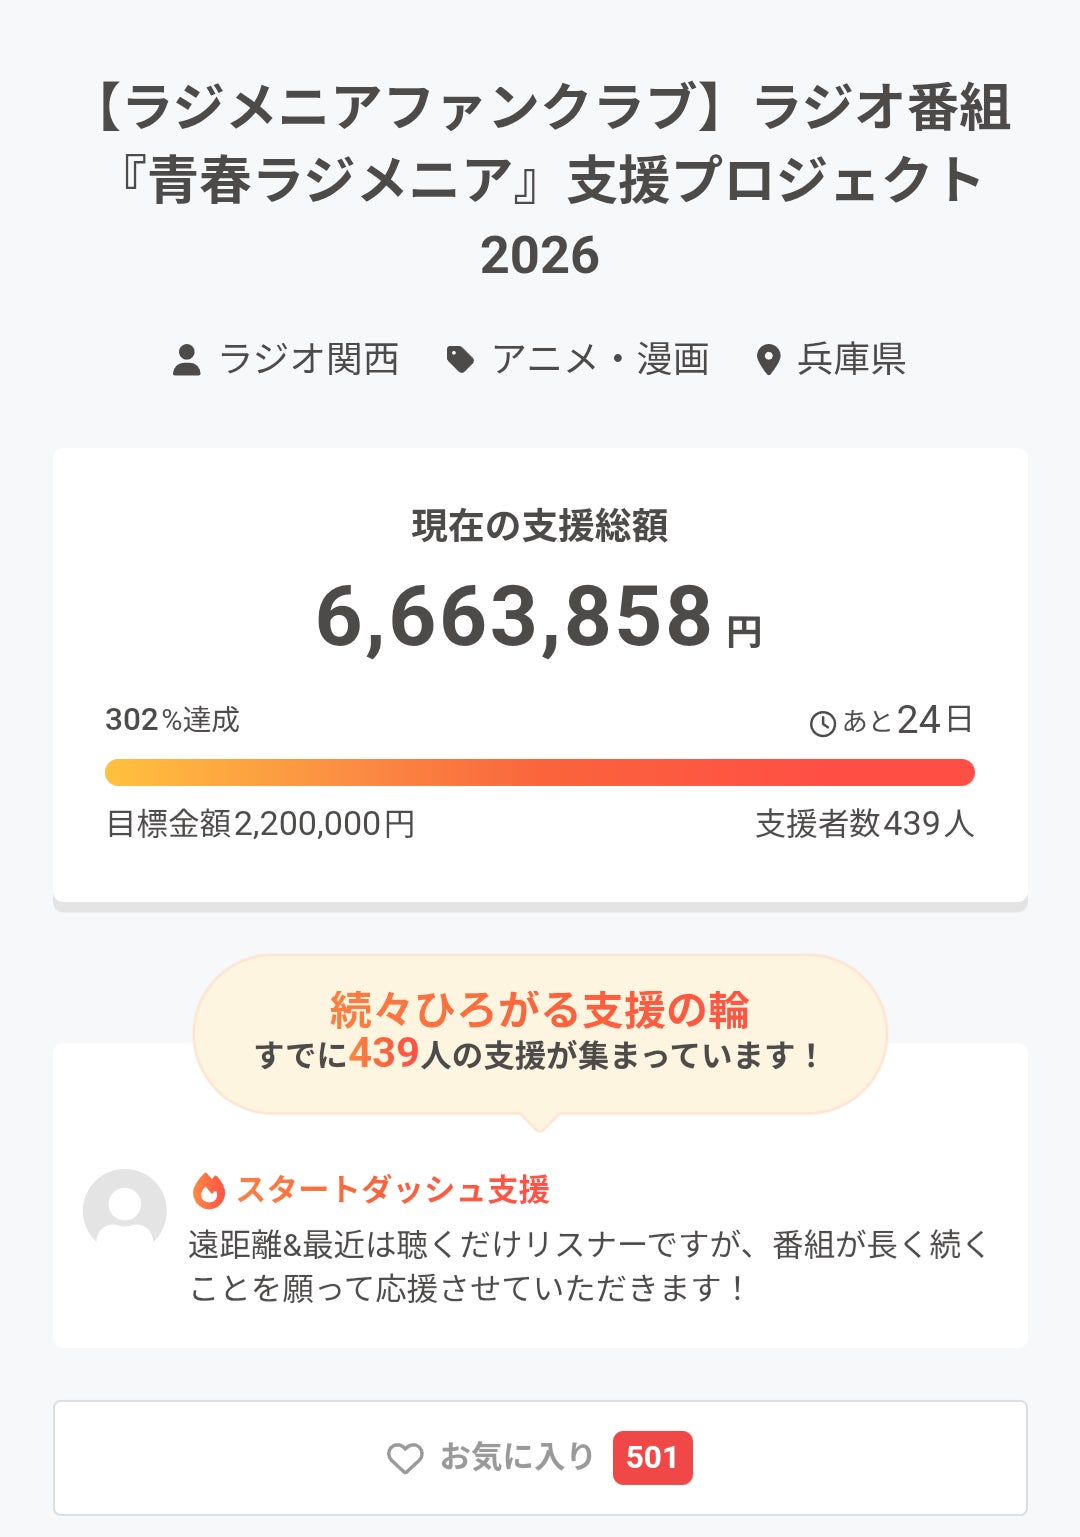Click the スタートダッシュ支援 label

tap(393, 1190)
